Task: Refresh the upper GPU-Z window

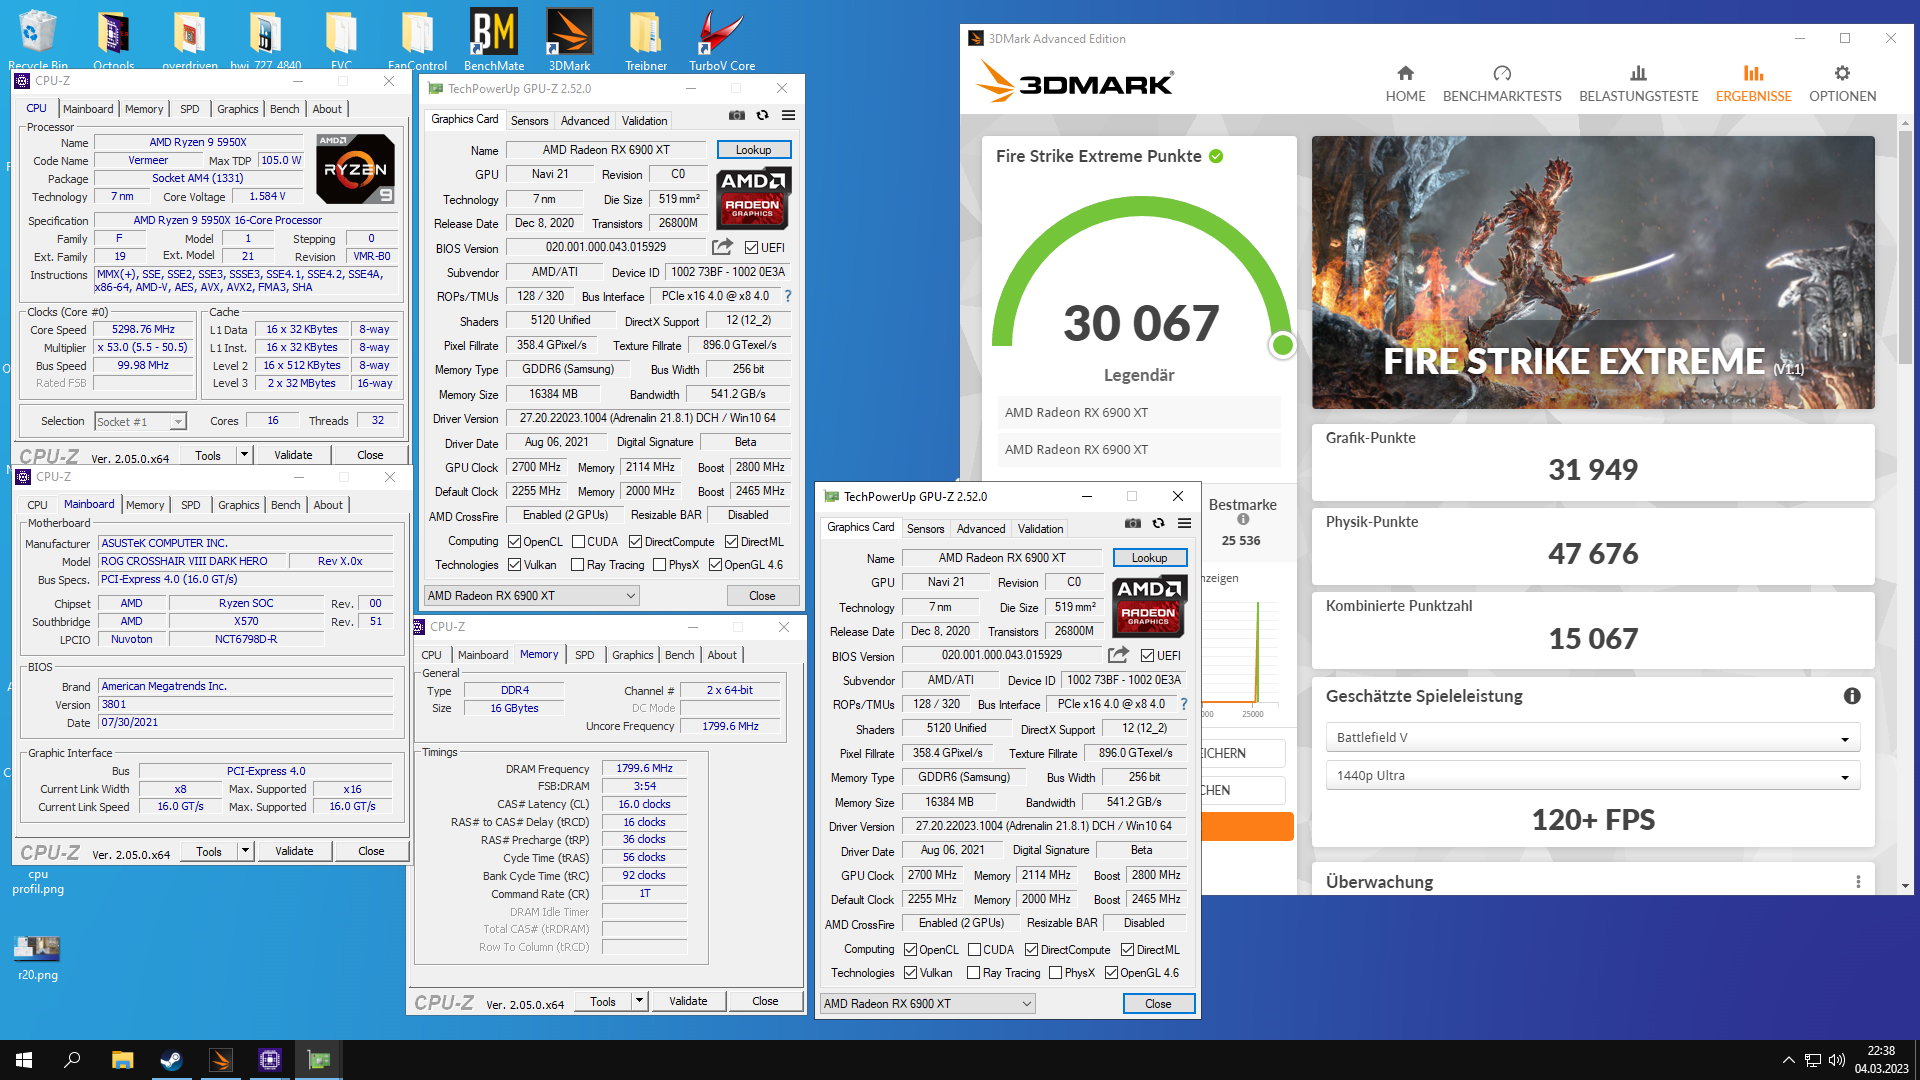Action: point(762,115)
